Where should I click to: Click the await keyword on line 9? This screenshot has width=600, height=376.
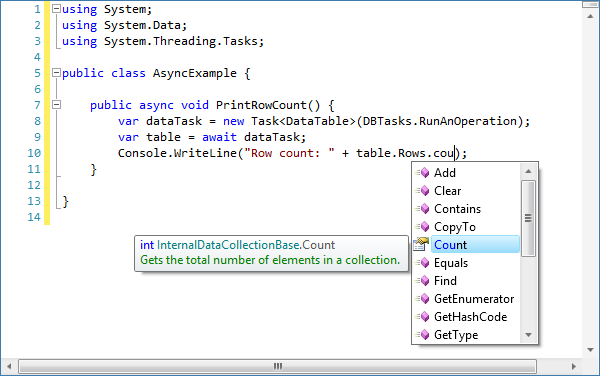point(219,137)
